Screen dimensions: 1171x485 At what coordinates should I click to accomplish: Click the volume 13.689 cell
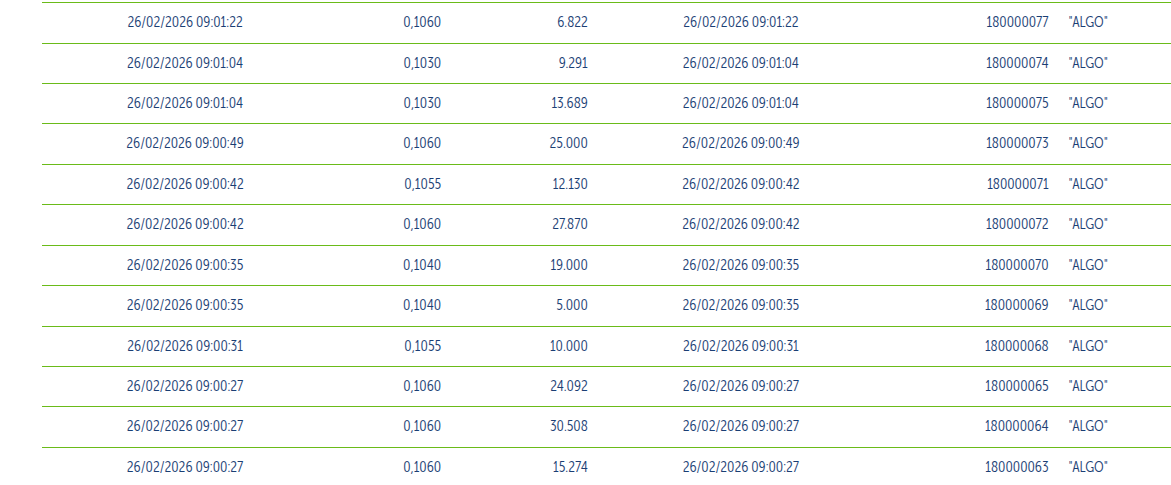pos(569,103)
